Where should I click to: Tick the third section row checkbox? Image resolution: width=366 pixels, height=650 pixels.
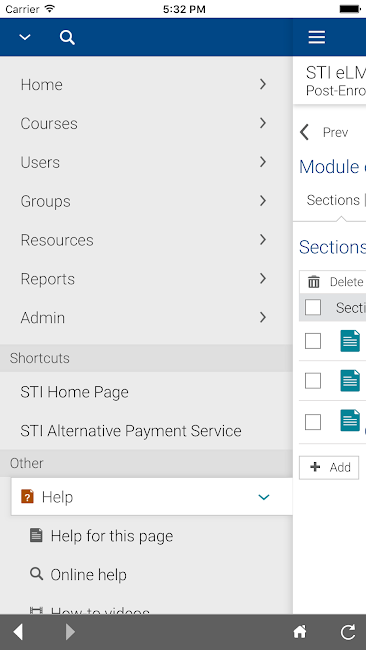click(313, 422)
